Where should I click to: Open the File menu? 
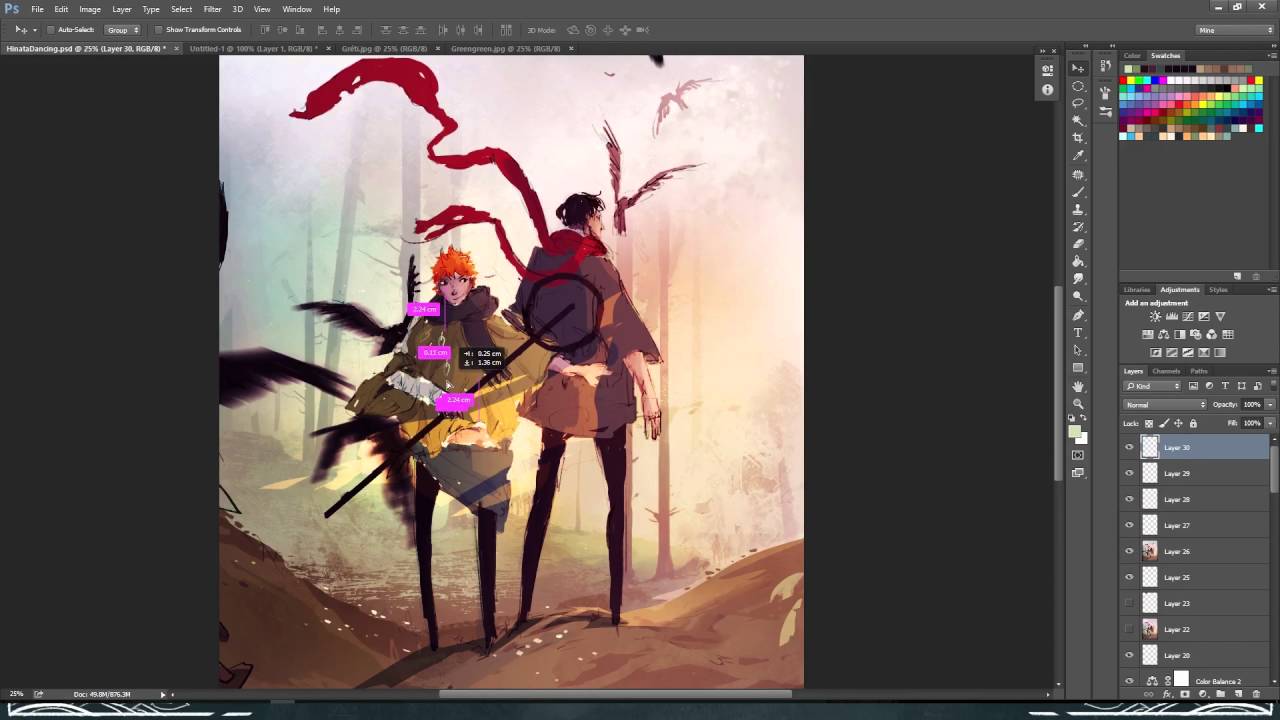[37, 9]
